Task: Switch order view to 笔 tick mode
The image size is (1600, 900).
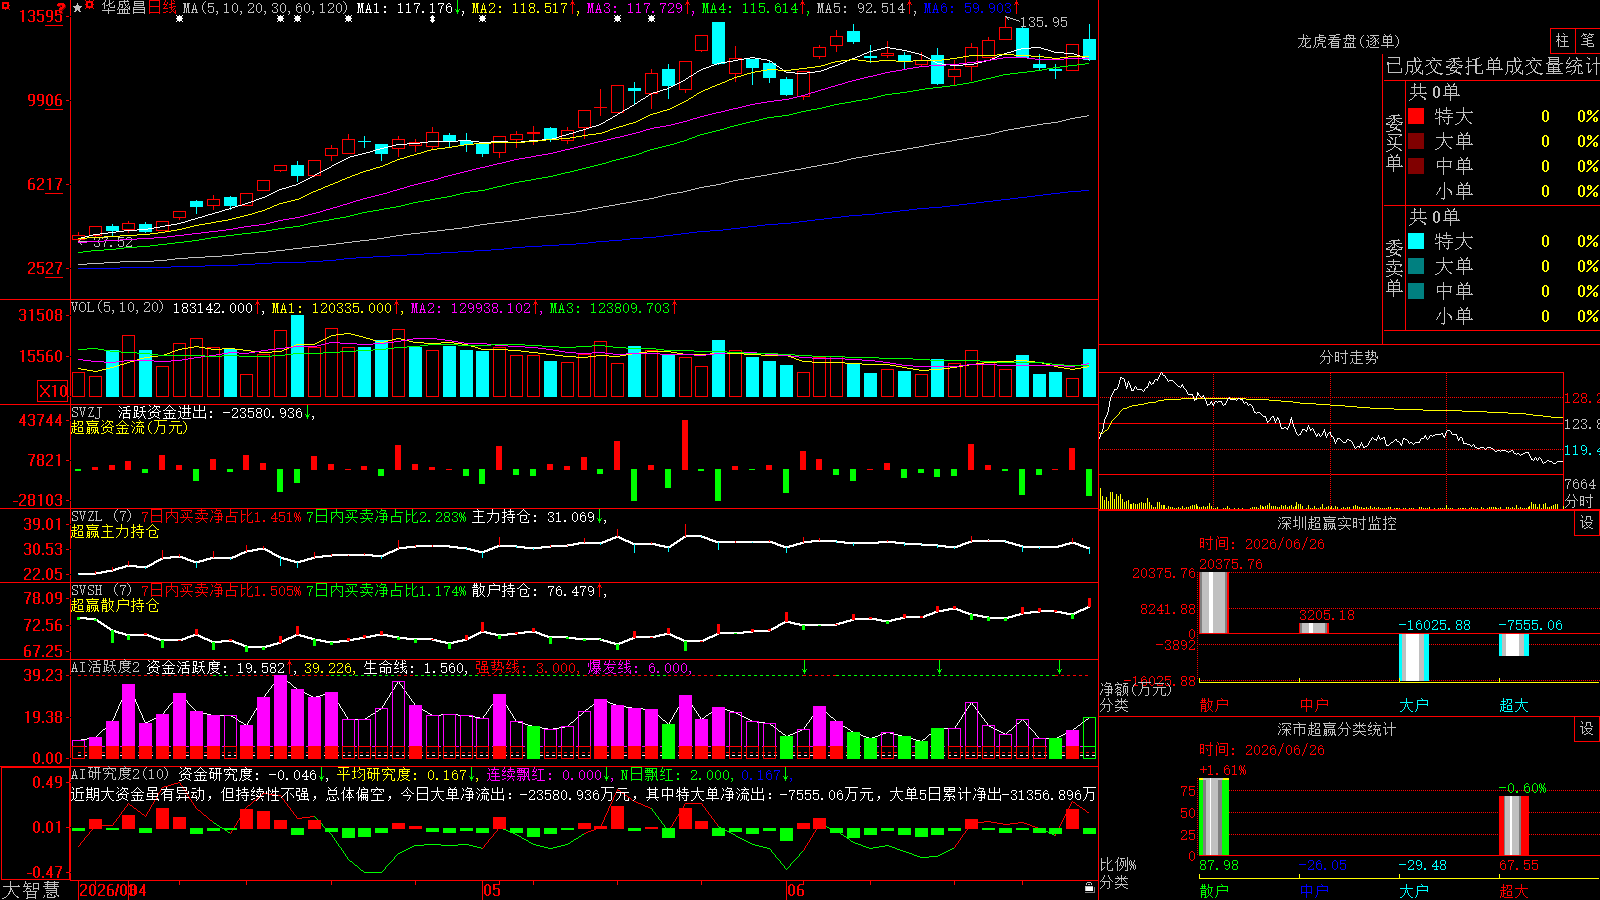Action: (1587, 41)
